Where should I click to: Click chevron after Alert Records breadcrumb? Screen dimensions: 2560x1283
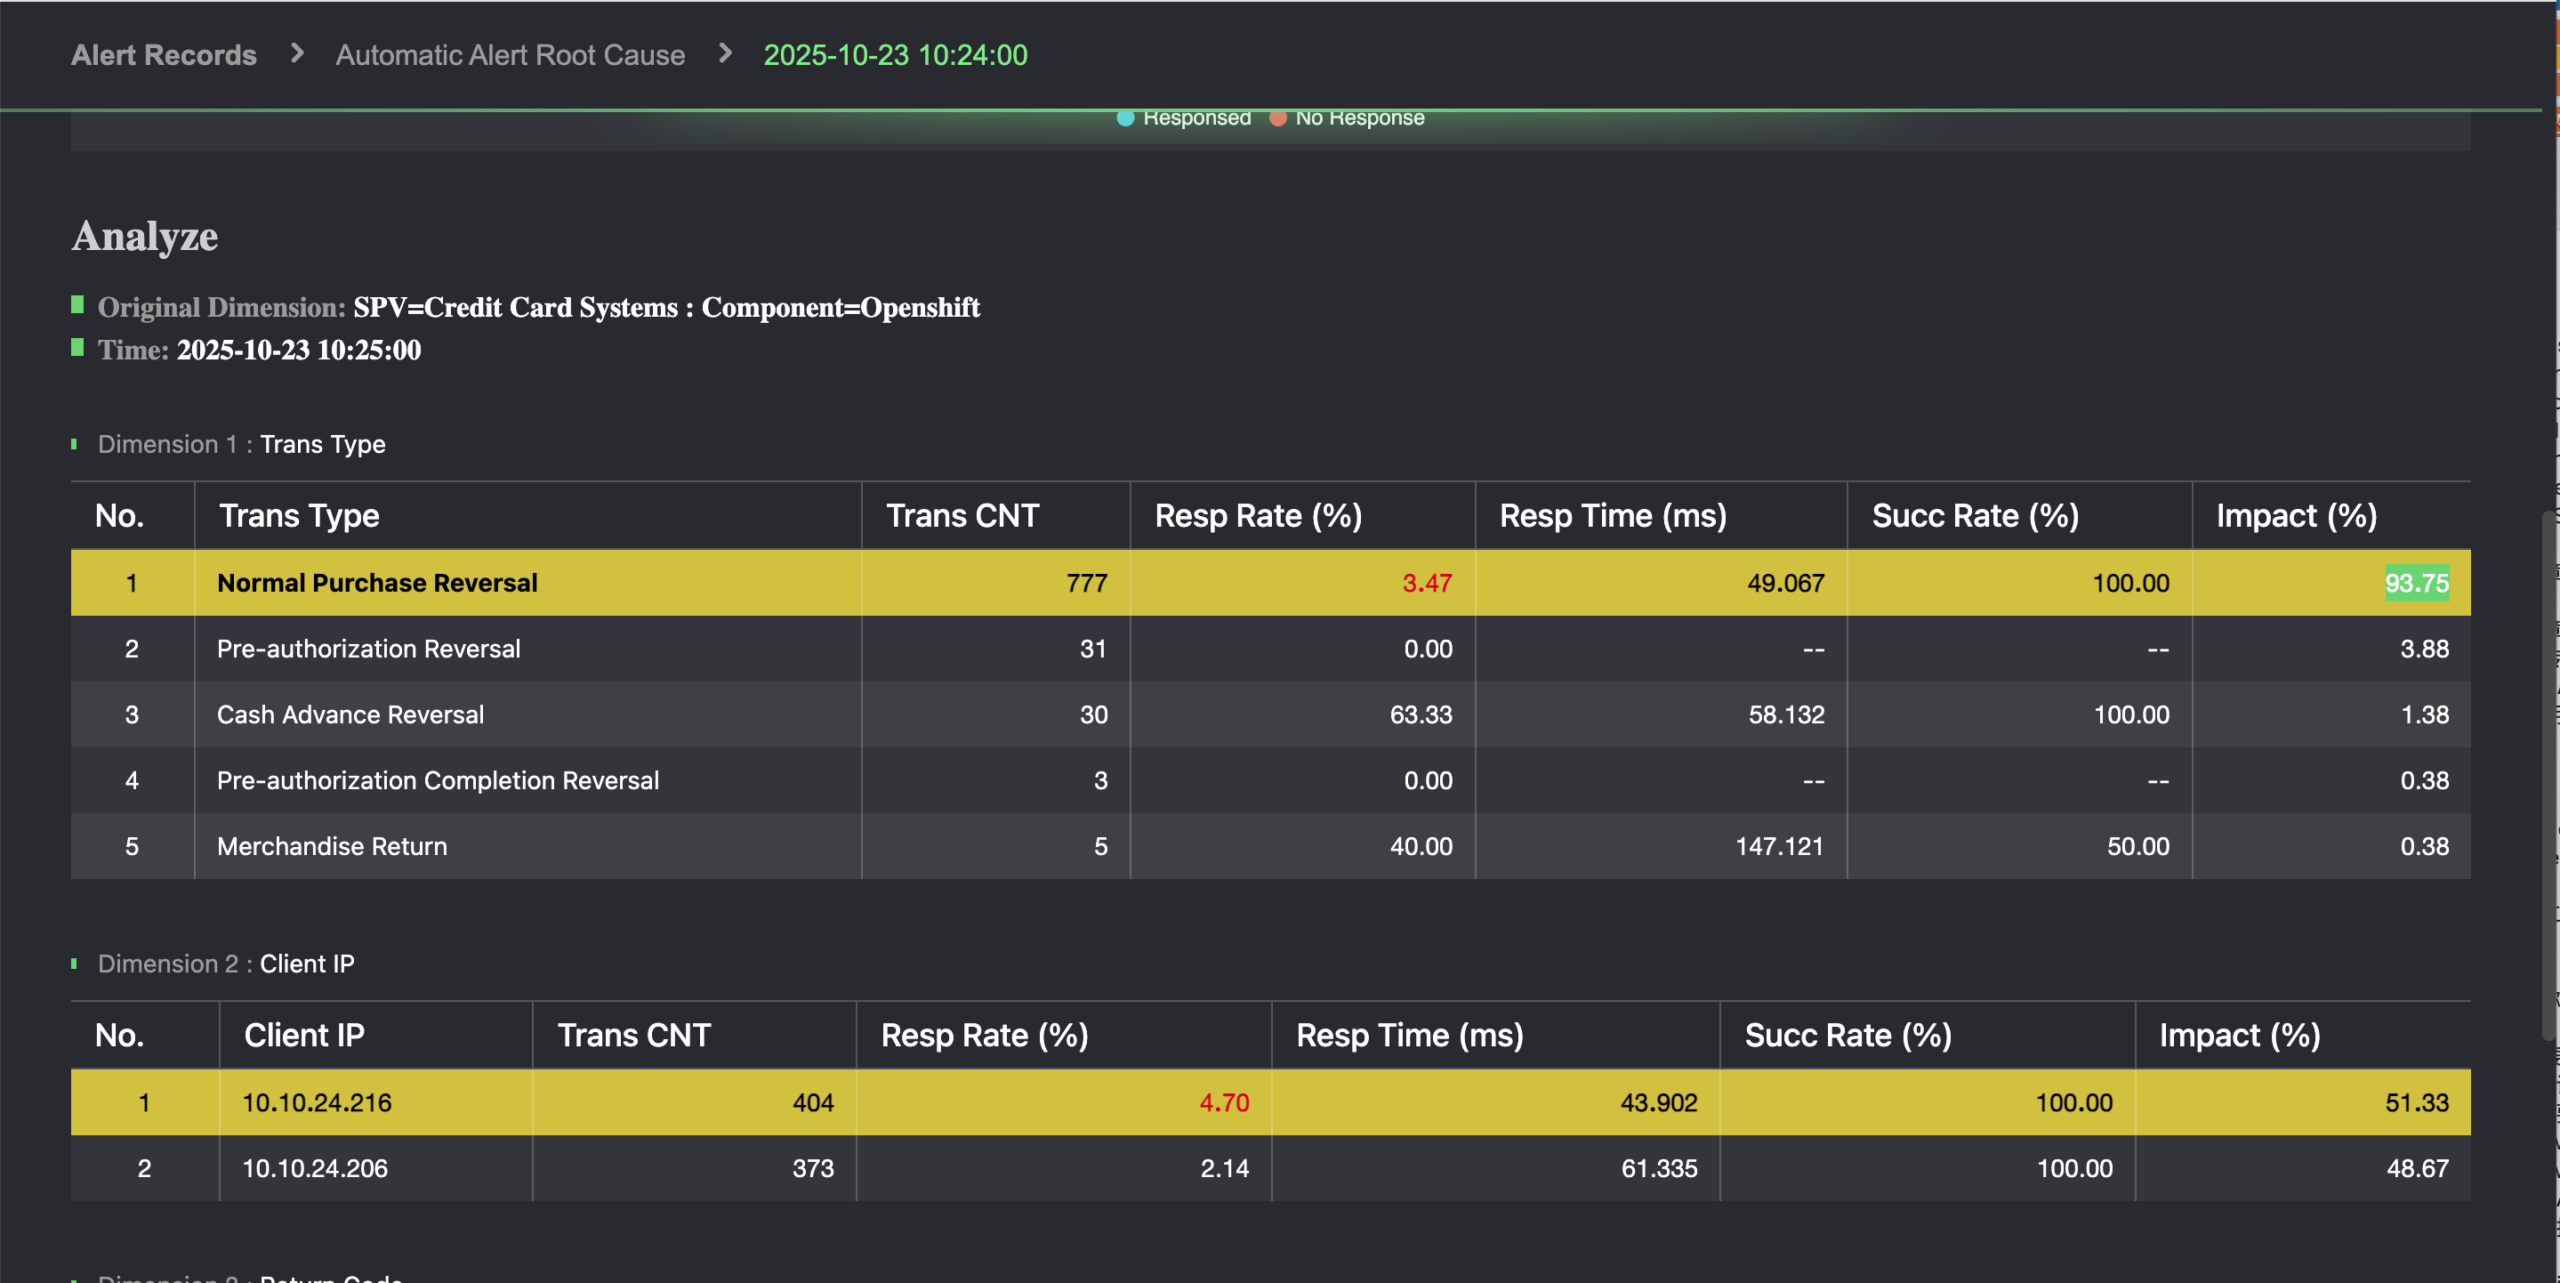pos(297,53)
